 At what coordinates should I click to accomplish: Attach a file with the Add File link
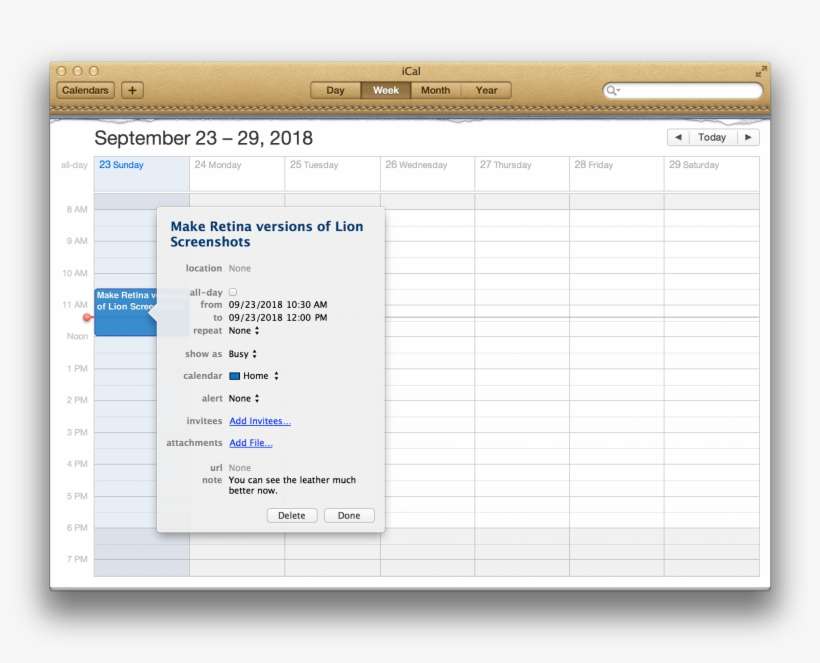click(x=250, y=443)
